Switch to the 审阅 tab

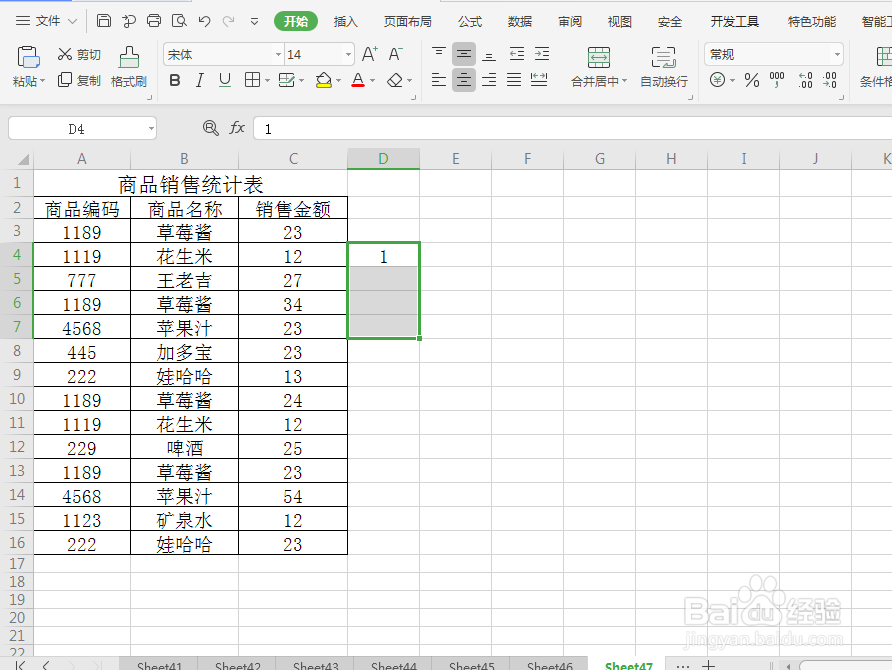click(570, 22)
